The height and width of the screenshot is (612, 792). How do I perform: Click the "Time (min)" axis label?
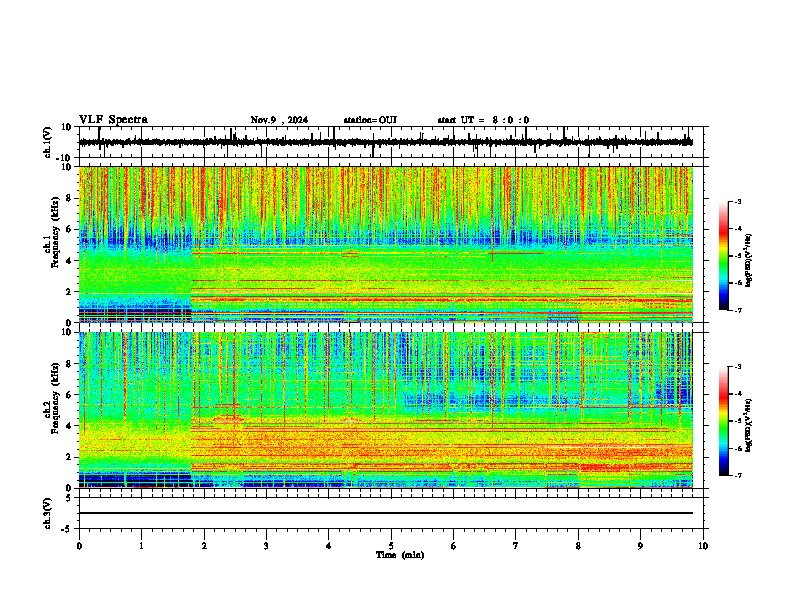tap(400, 555)
